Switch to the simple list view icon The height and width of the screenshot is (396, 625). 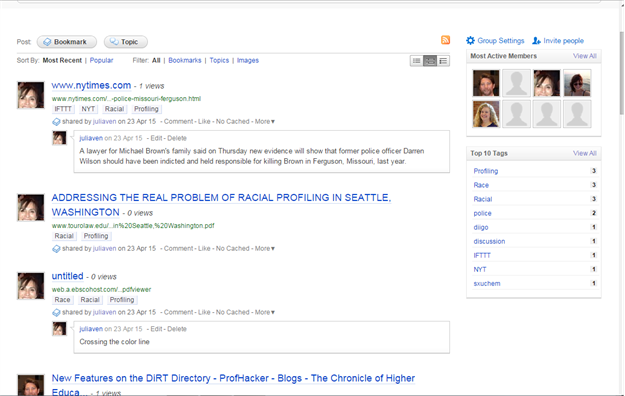pos(417,61)
